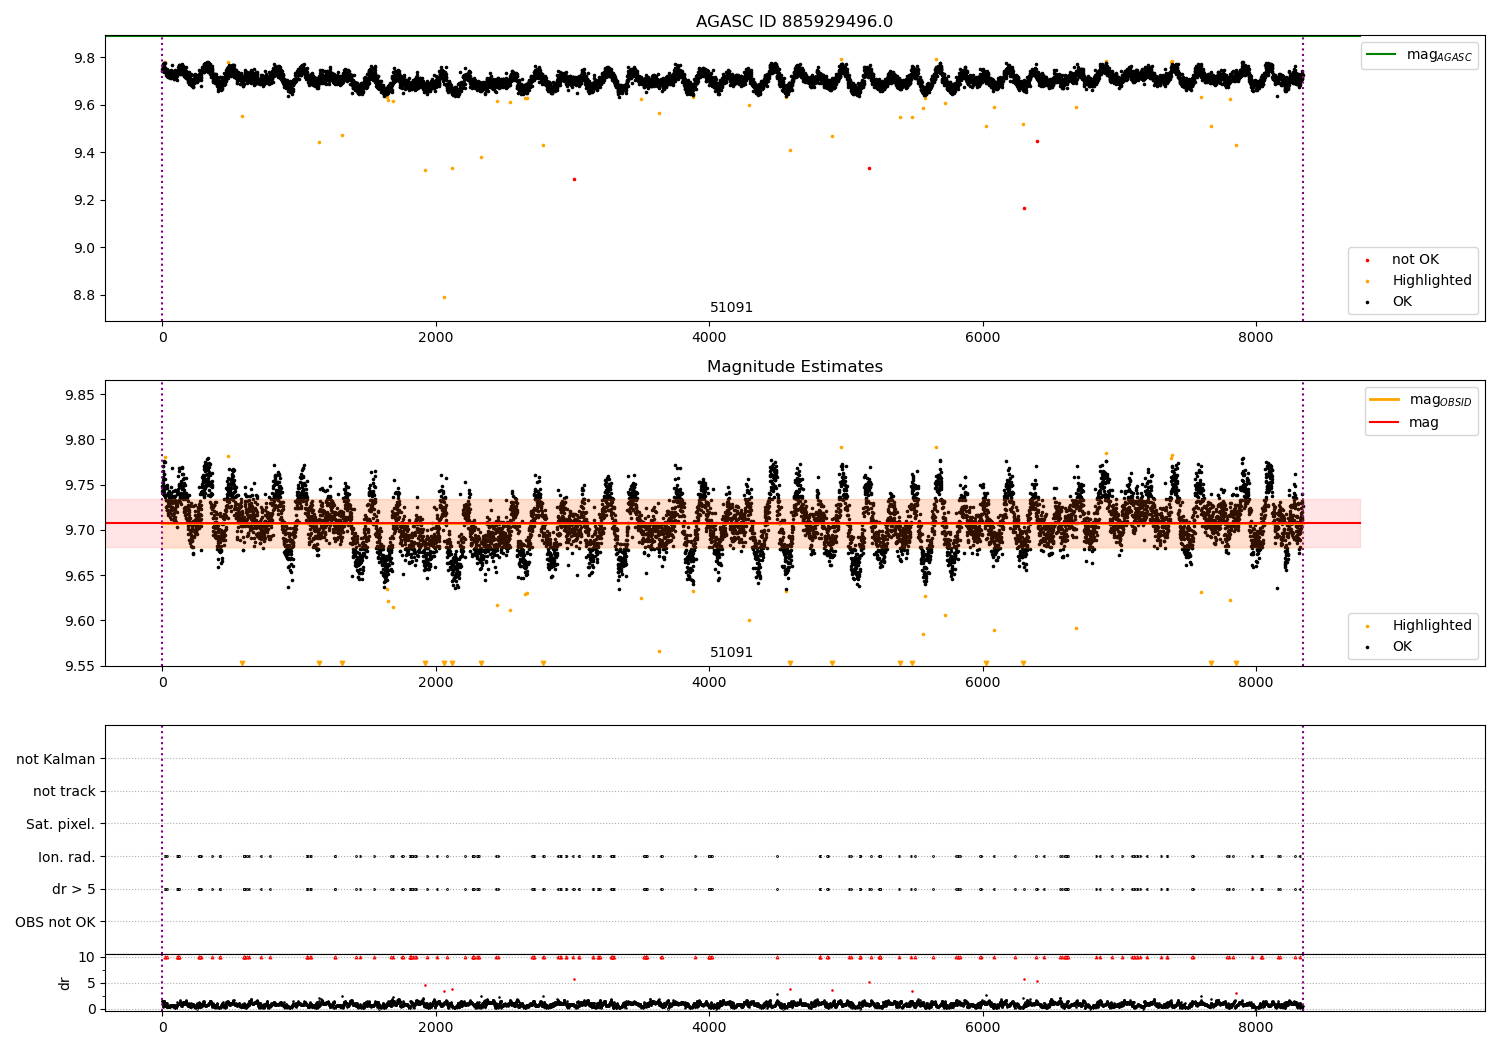Click y-tick '8.8' on the top plot
Viewport: 1500px width, 1050px height.
pos(85,296)
